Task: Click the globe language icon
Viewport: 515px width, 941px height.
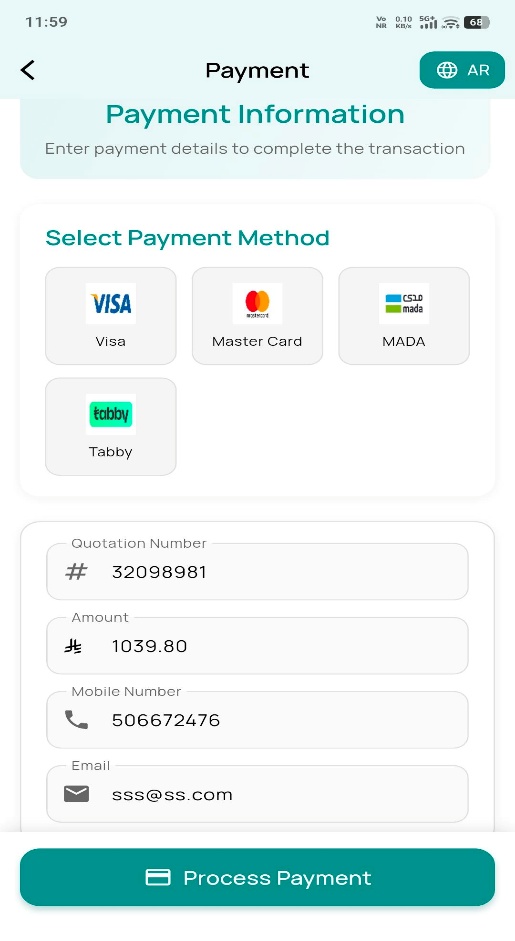Action: pyautogui.click(x=447, y=70)
